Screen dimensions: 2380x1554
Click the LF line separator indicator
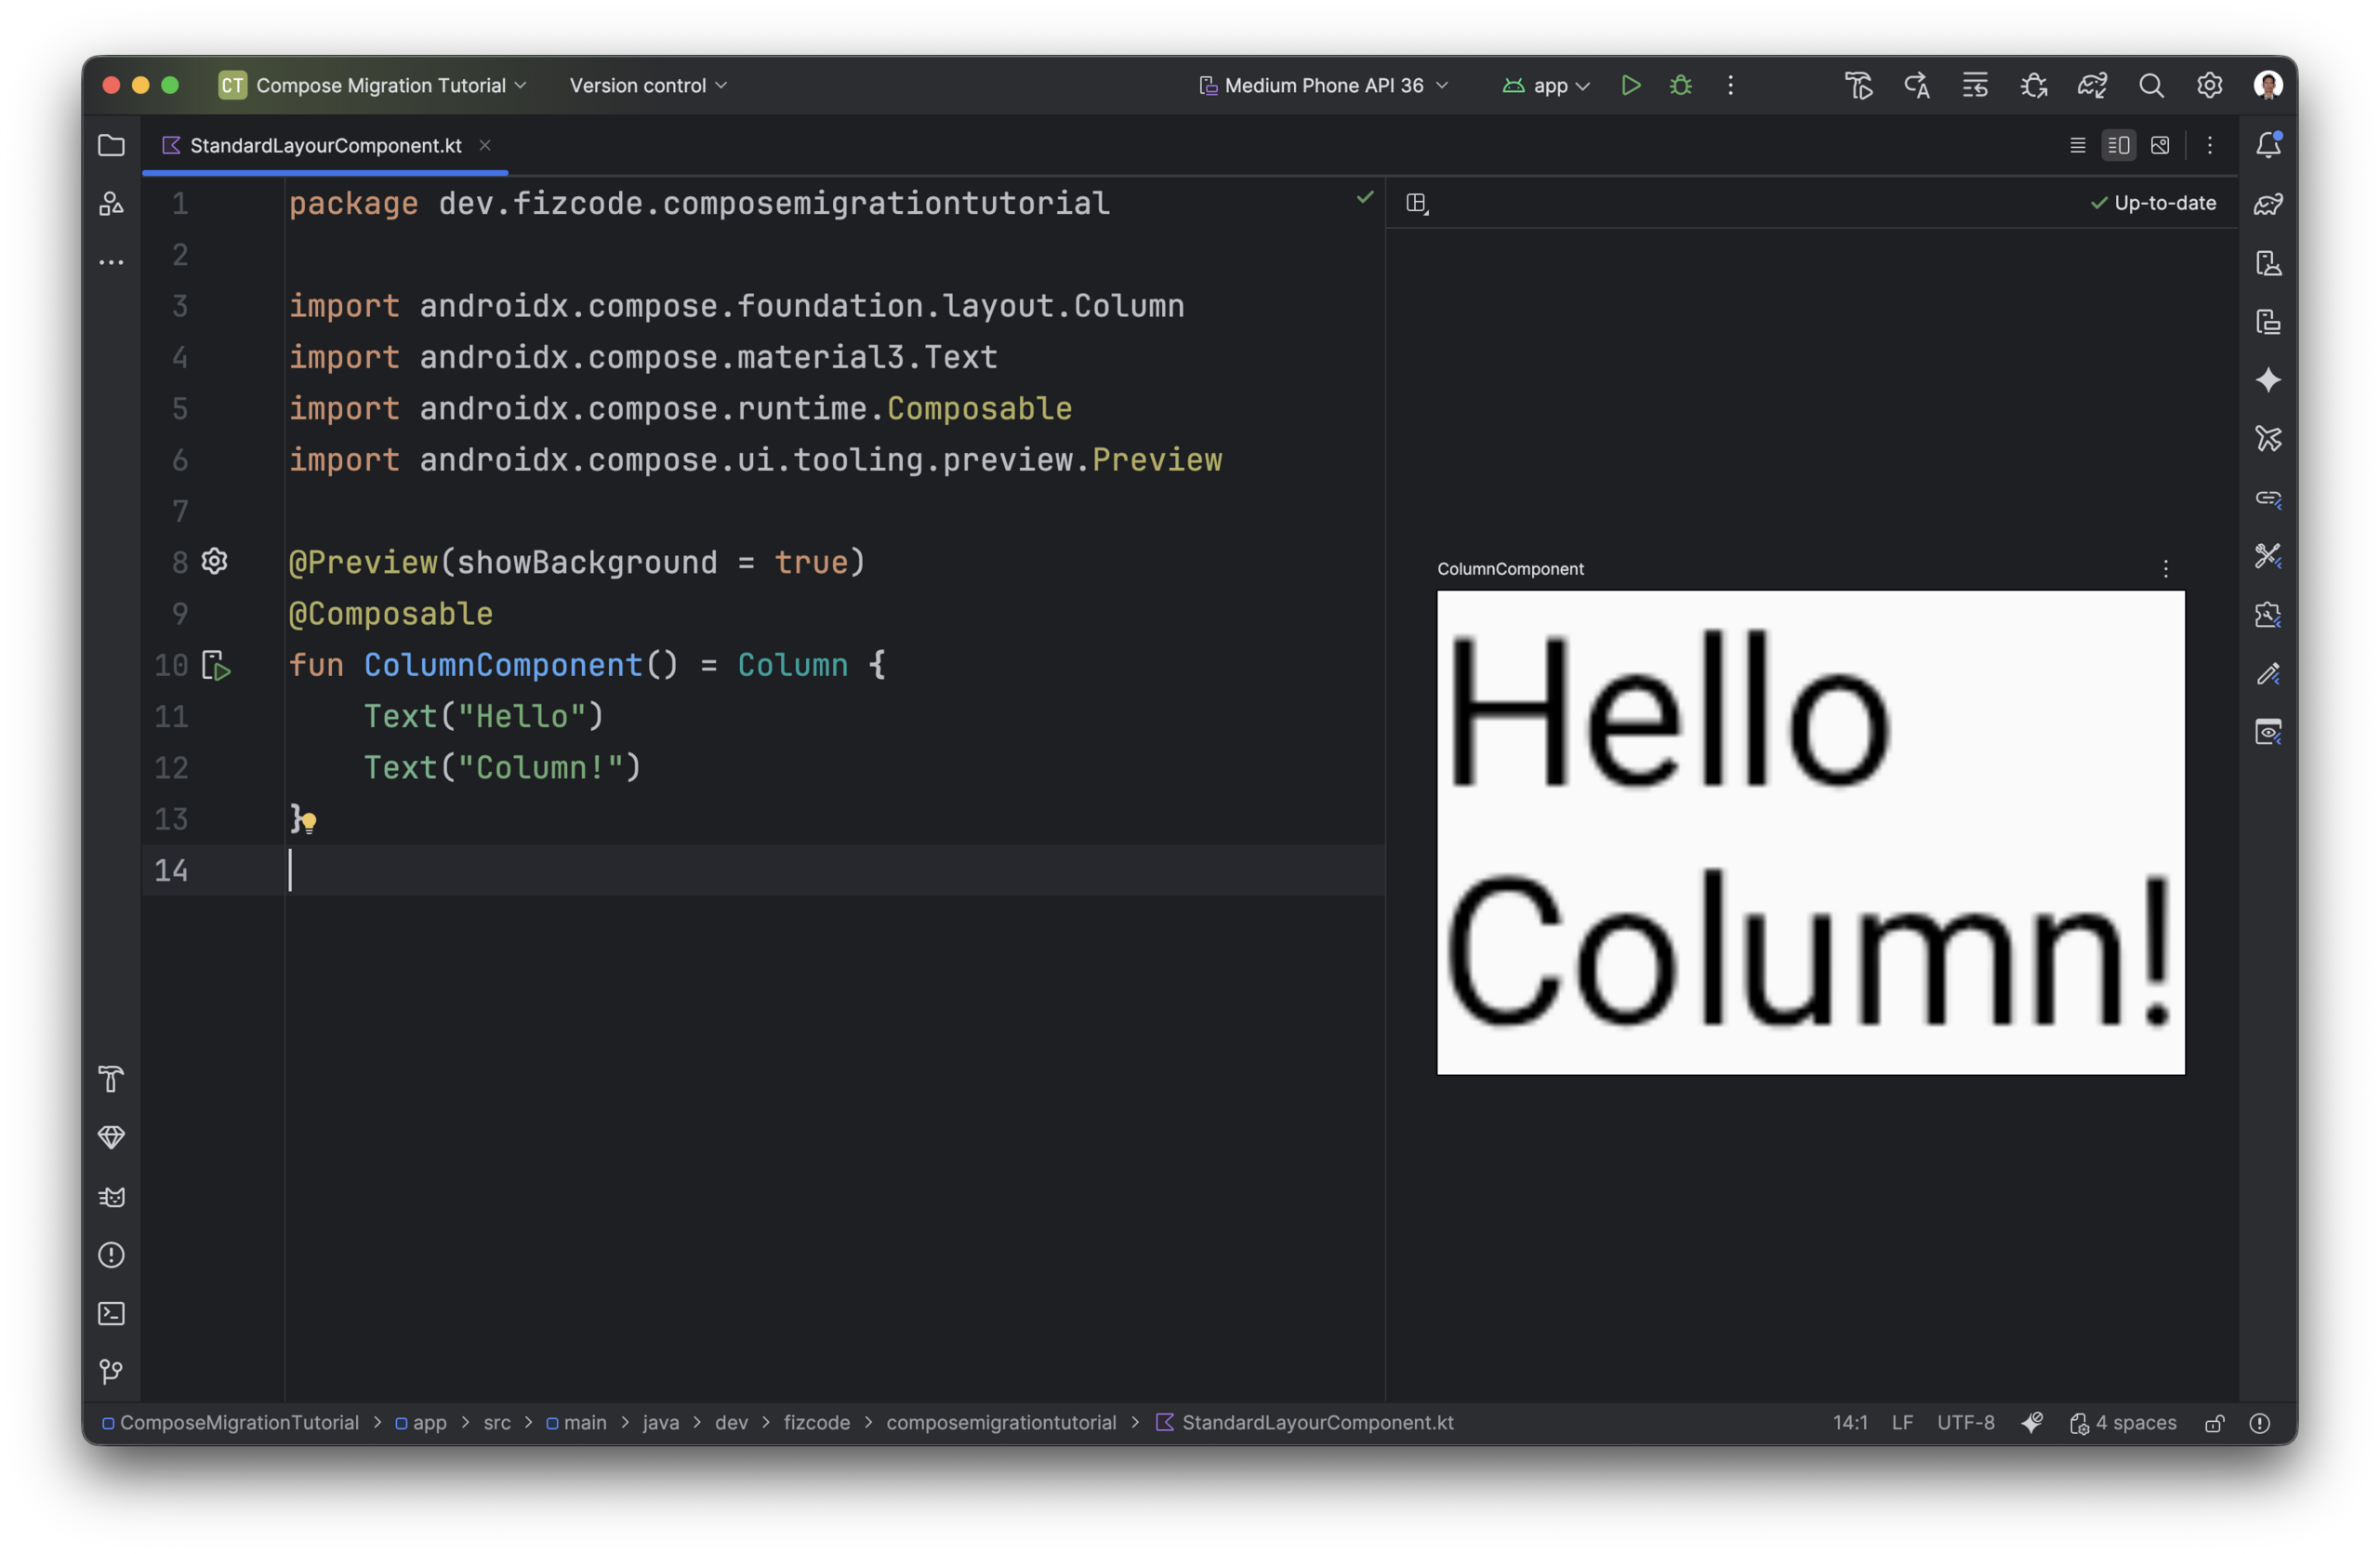point(1902,1423)
